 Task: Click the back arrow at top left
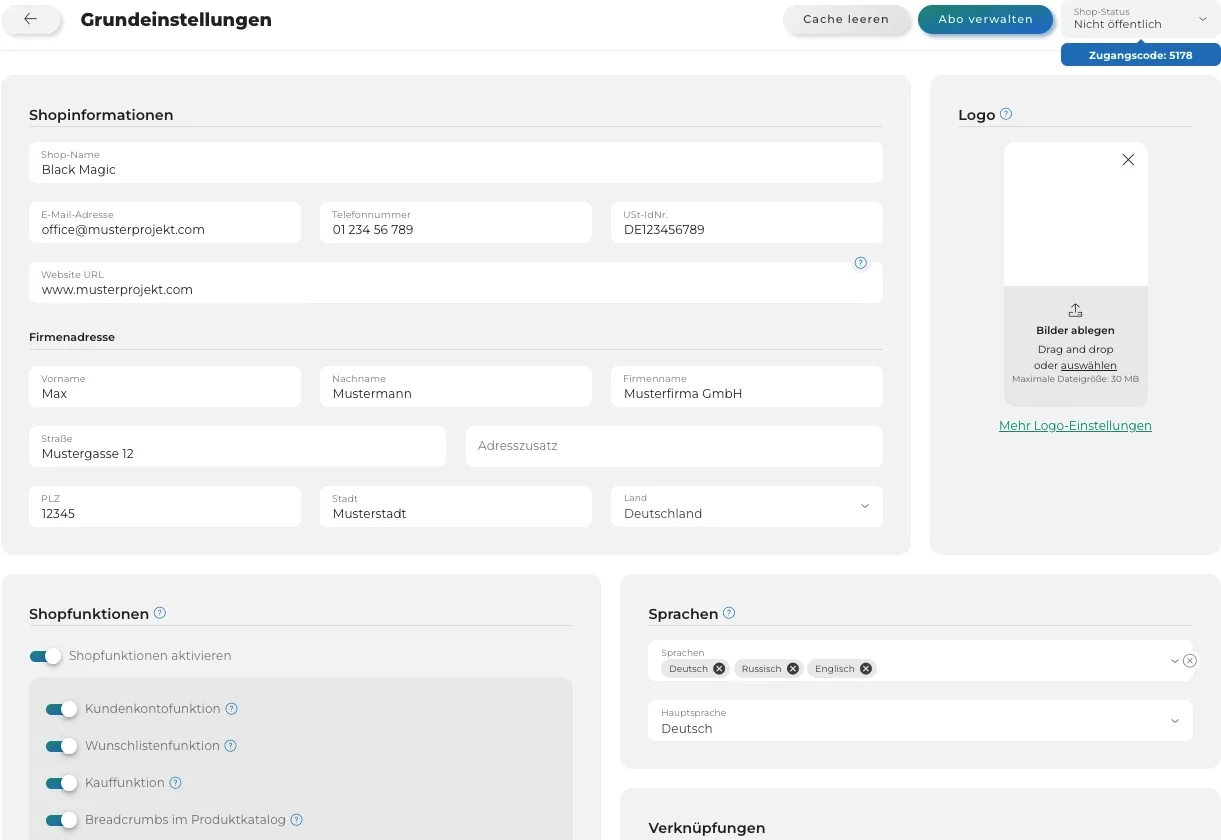[30, 19]
